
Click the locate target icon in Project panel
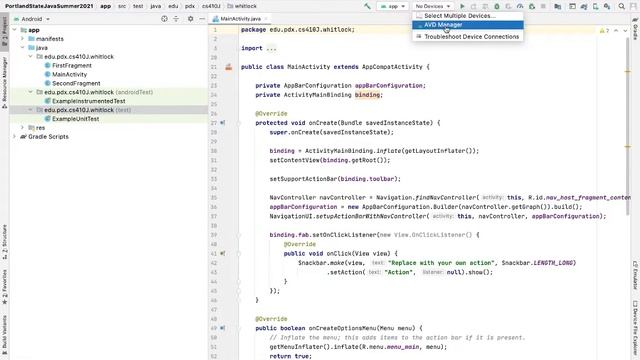point(164,19)
